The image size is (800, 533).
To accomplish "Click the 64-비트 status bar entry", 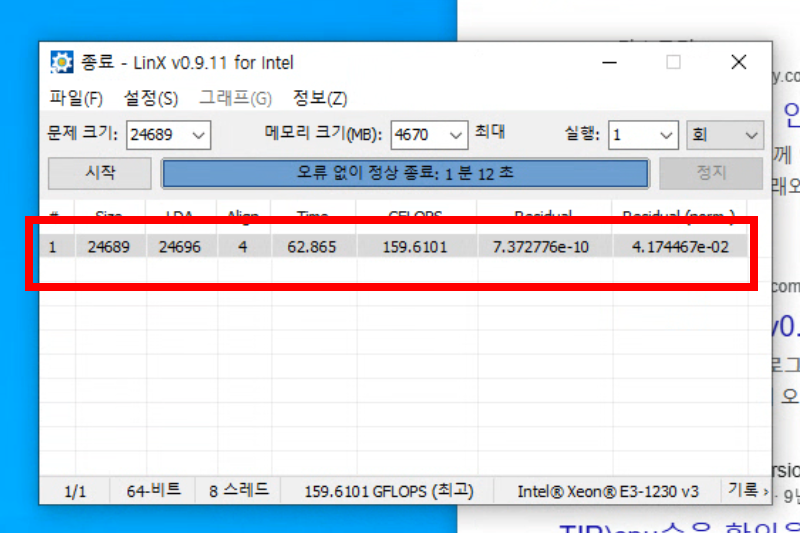I will click(153, 491).
